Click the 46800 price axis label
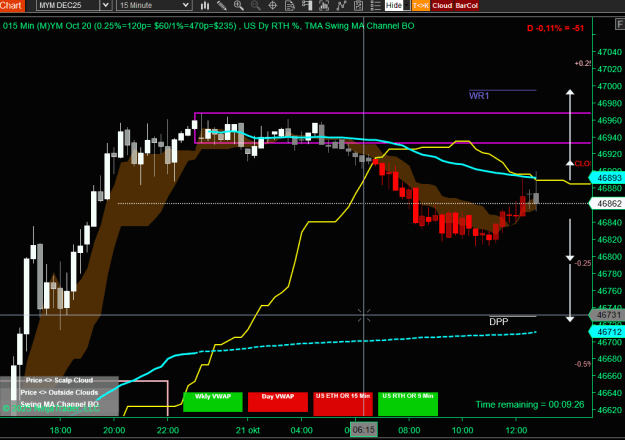 [x=609, y=257]
